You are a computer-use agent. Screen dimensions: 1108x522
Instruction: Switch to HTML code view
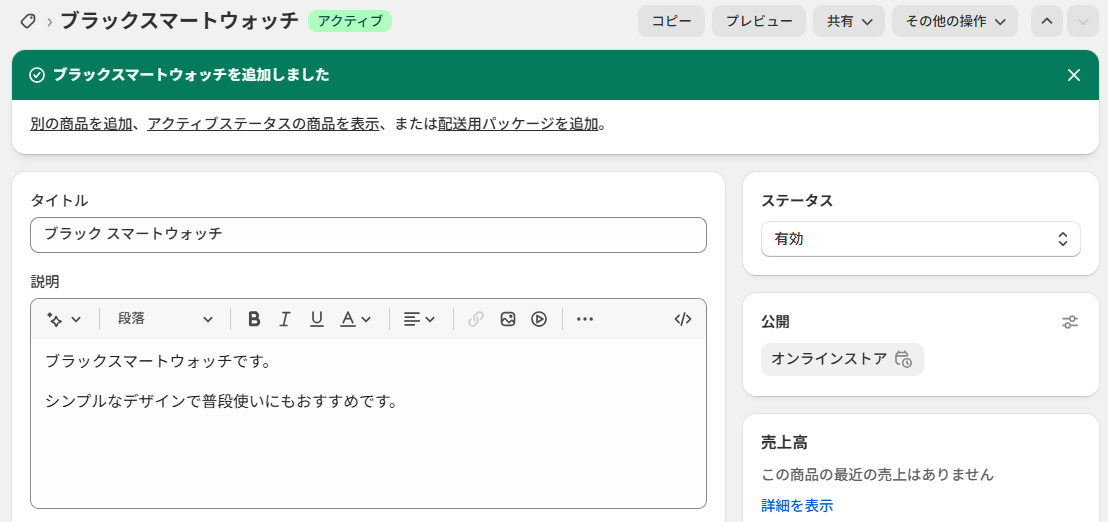[682, 319]
